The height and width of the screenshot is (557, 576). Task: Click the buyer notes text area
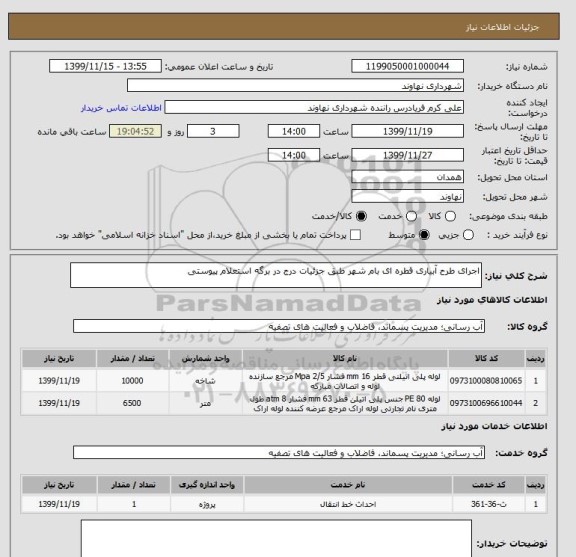tap(276, 539)
